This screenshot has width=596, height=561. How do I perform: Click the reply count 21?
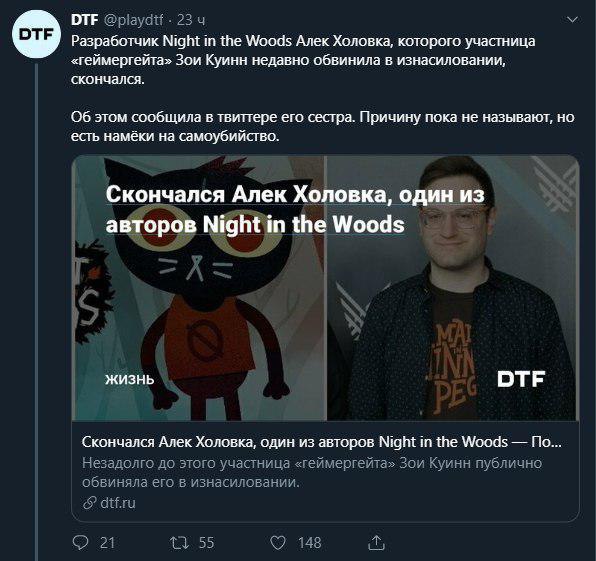point(107,543)
